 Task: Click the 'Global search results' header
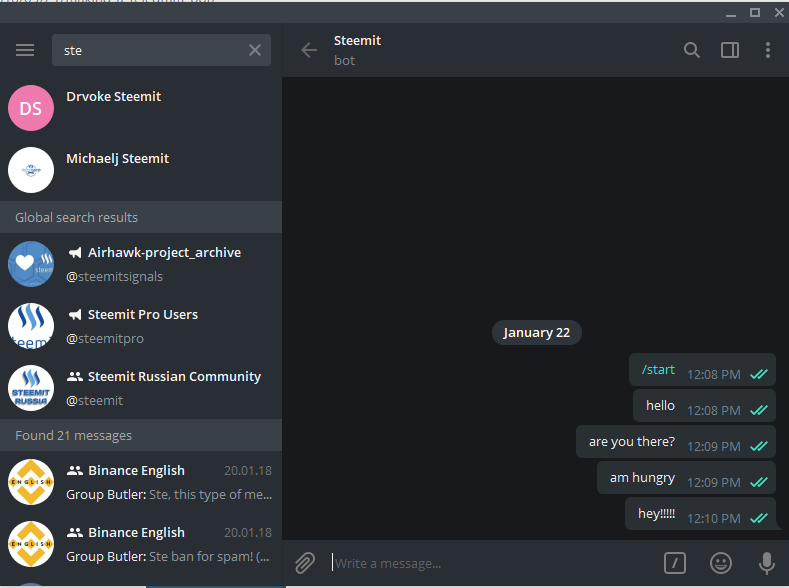(x=141, y=217)
